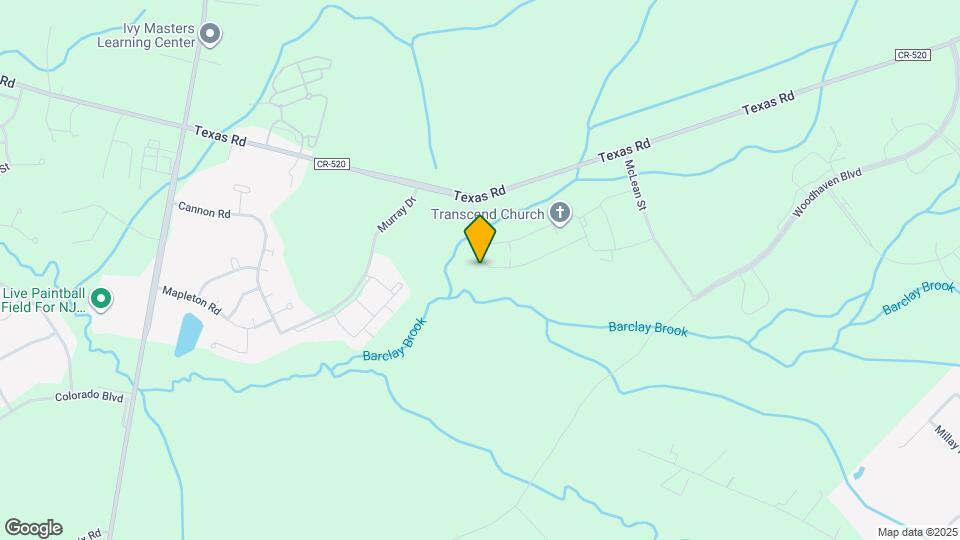This screenshot has height=540, width=960.
Task: Click the Map data ©2025 text
Action: tap(918, 533)
